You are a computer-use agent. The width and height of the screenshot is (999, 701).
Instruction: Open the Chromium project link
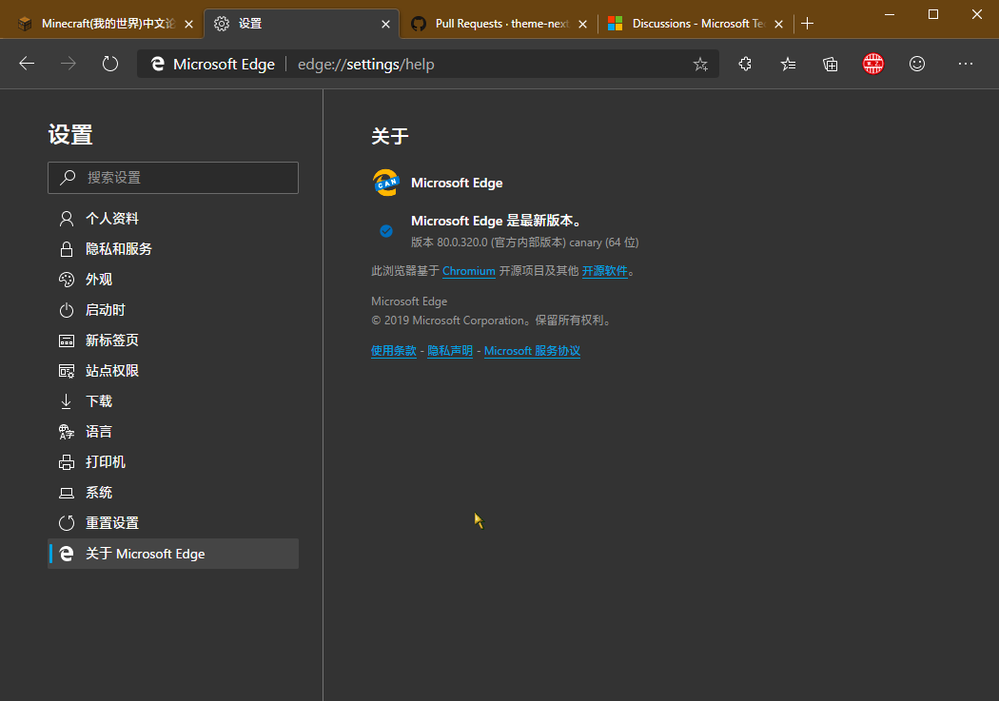tap(468, 271)
